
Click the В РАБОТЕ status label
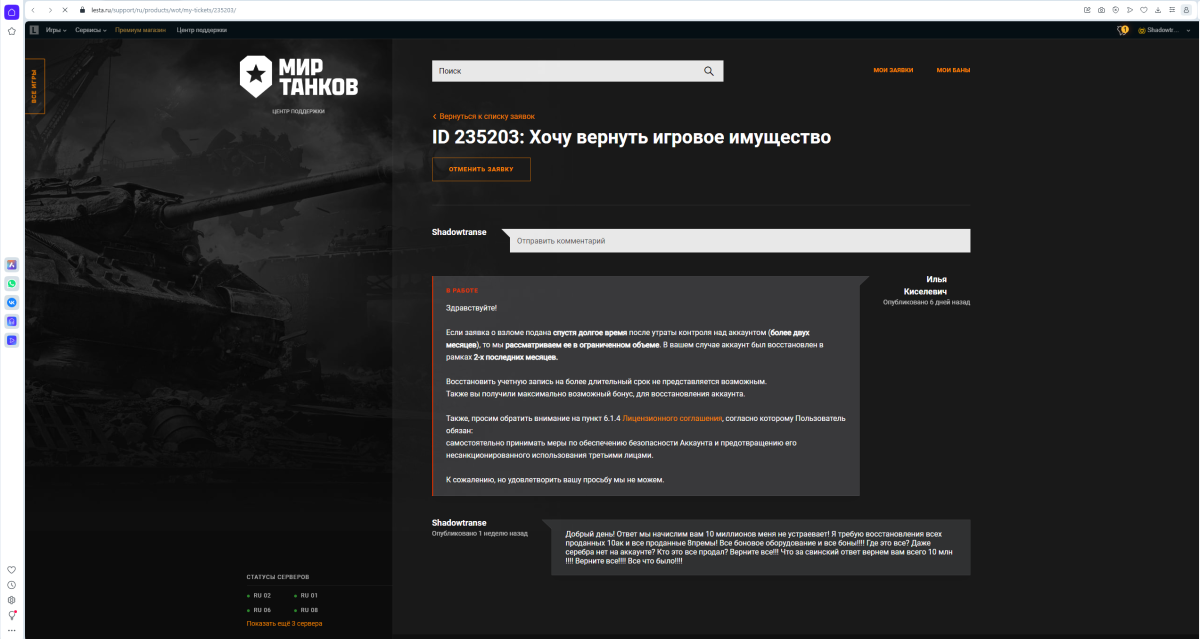click(x=462, y=290)
